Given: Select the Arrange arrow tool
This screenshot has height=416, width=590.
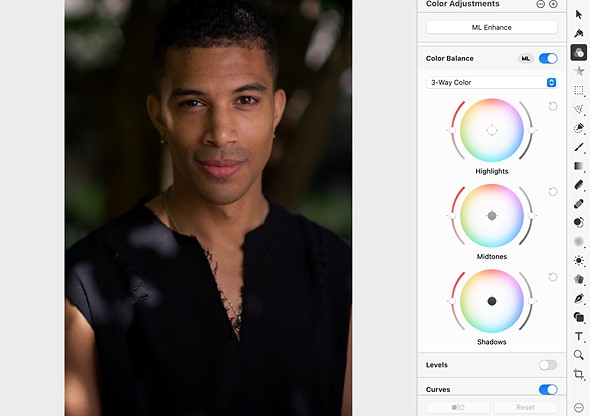Looking at the screenshot, I should click(x=579, y=14).
